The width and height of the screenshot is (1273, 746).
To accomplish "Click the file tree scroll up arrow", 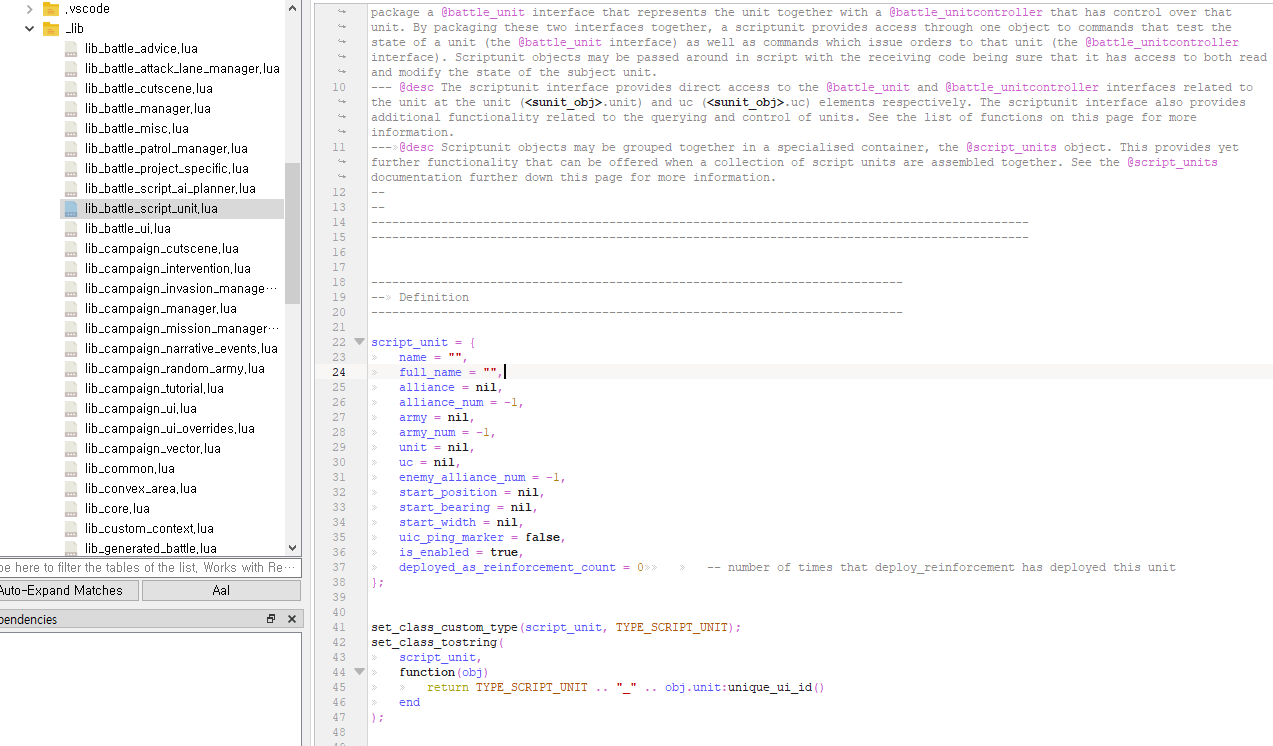I will [292, 8].
